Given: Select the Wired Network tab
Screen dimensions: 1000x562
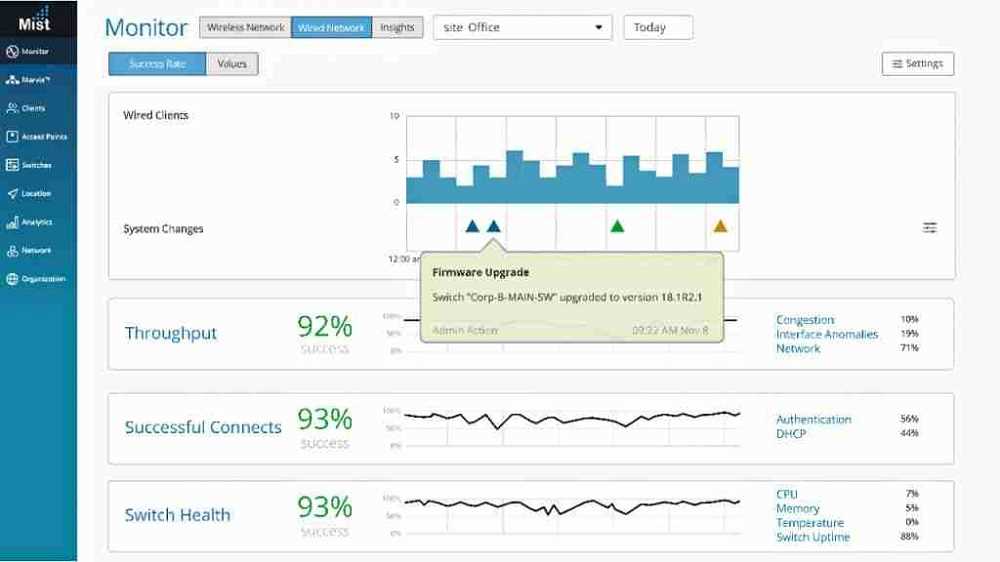Looking at the screenshot, I should click(x=331, y=28).
